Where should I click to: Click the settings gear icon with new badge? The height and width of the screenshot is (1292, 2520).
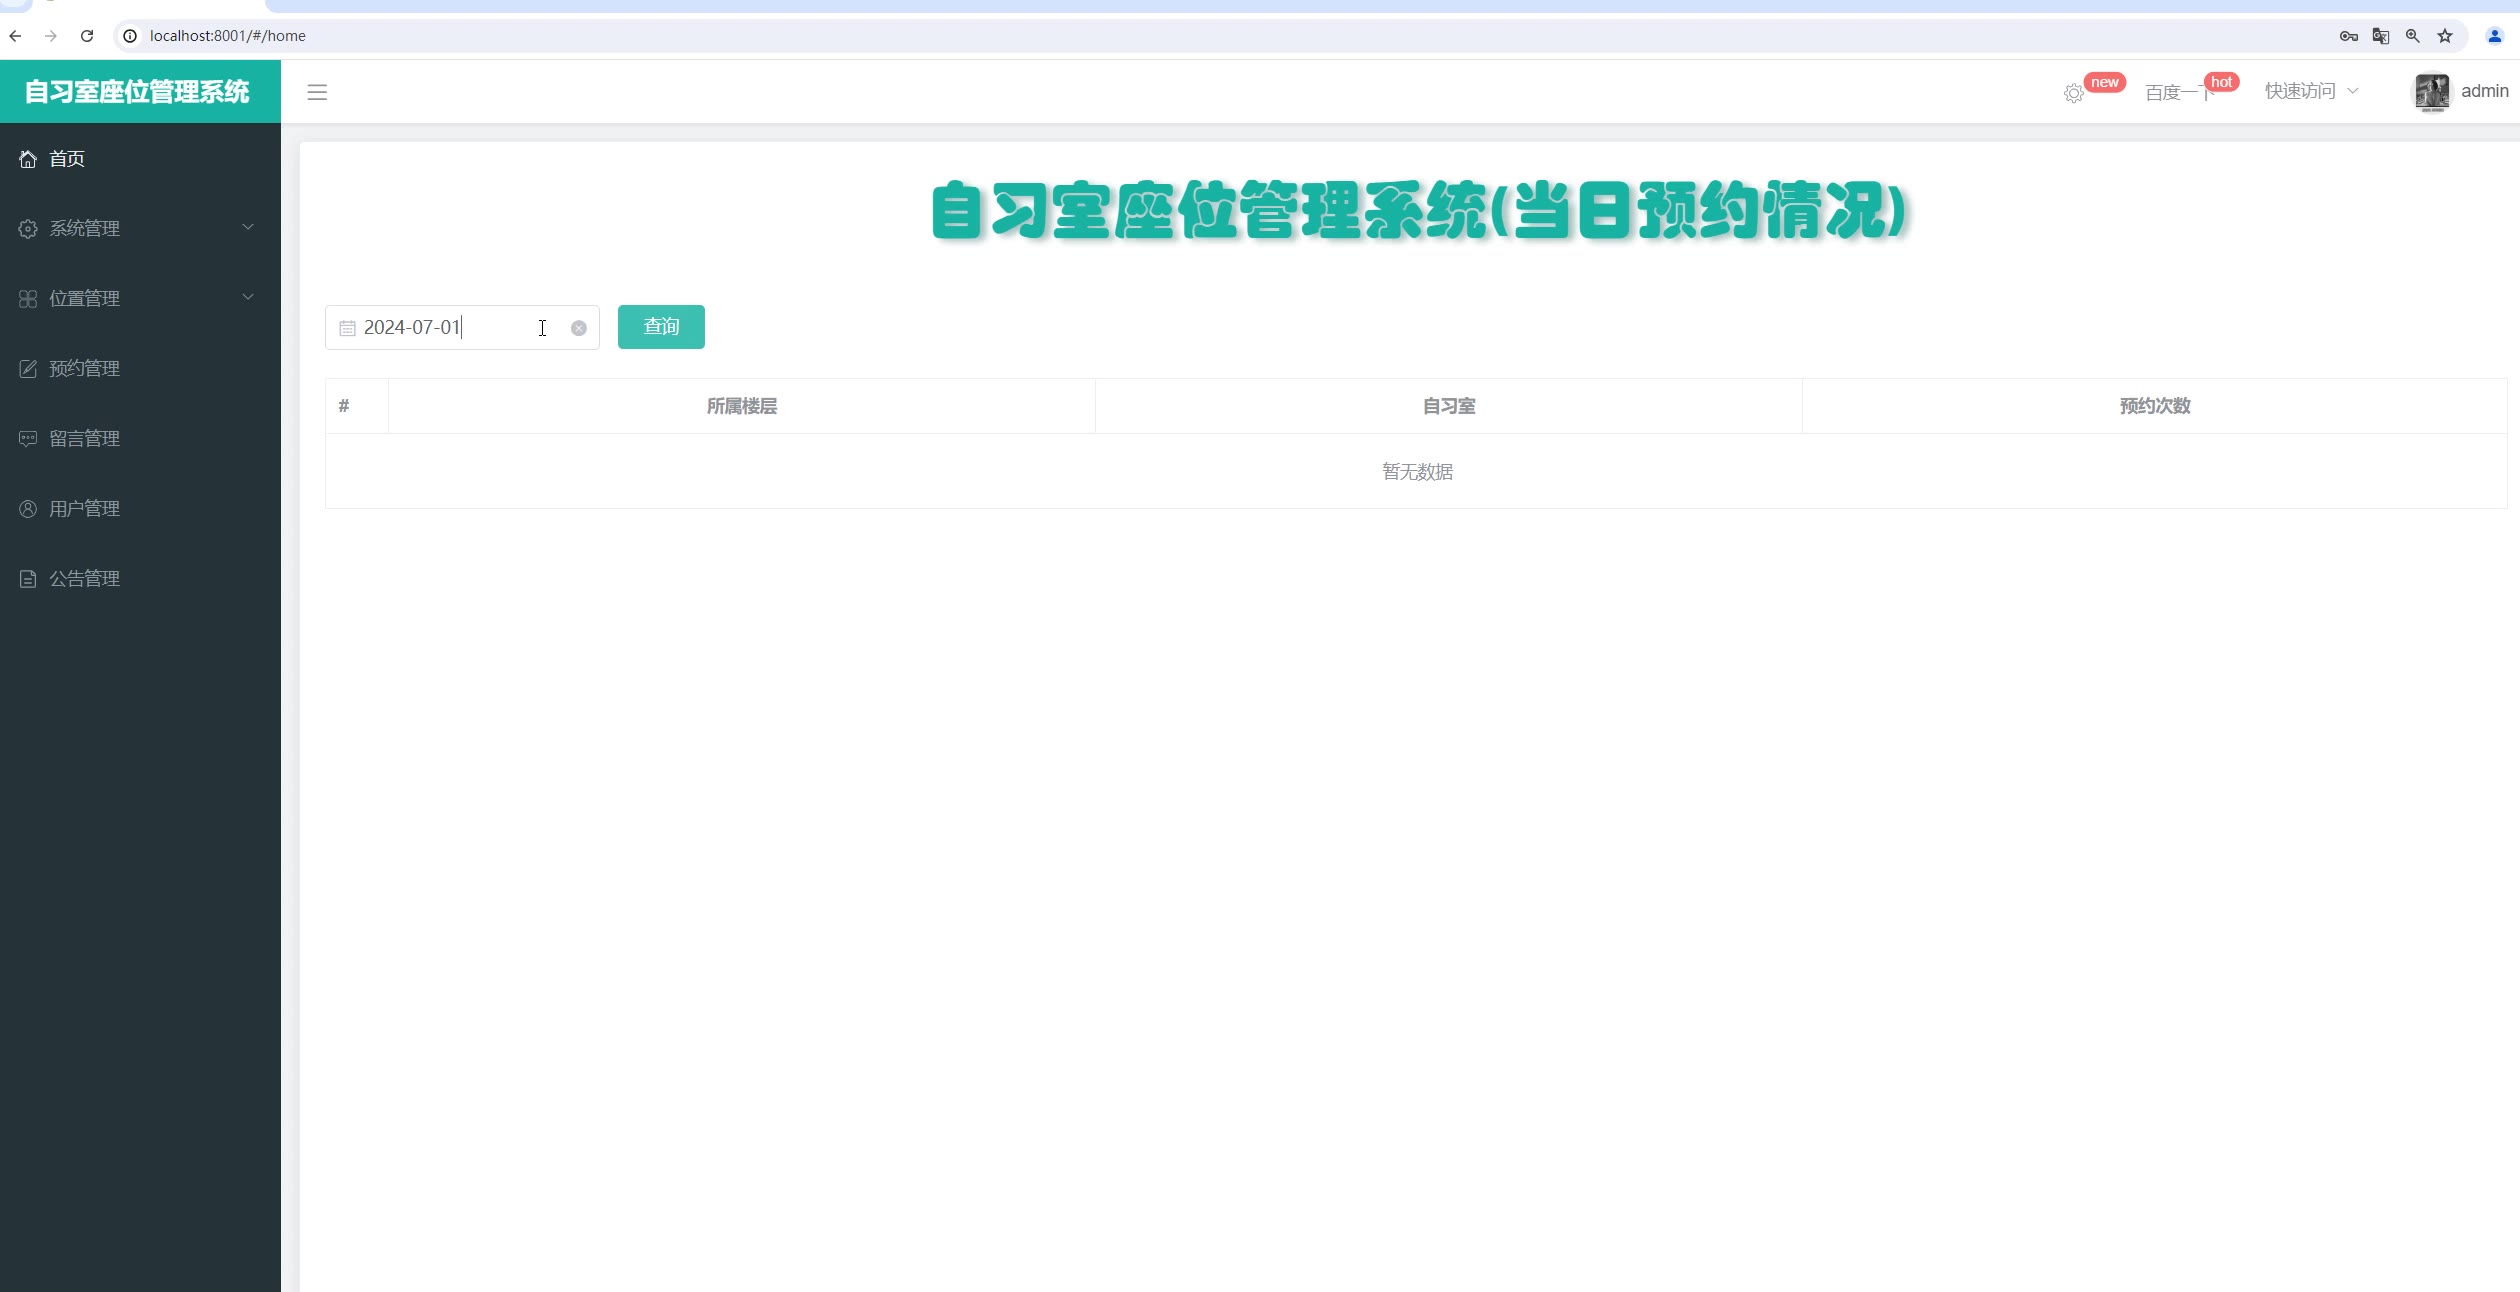(2073, 93)
